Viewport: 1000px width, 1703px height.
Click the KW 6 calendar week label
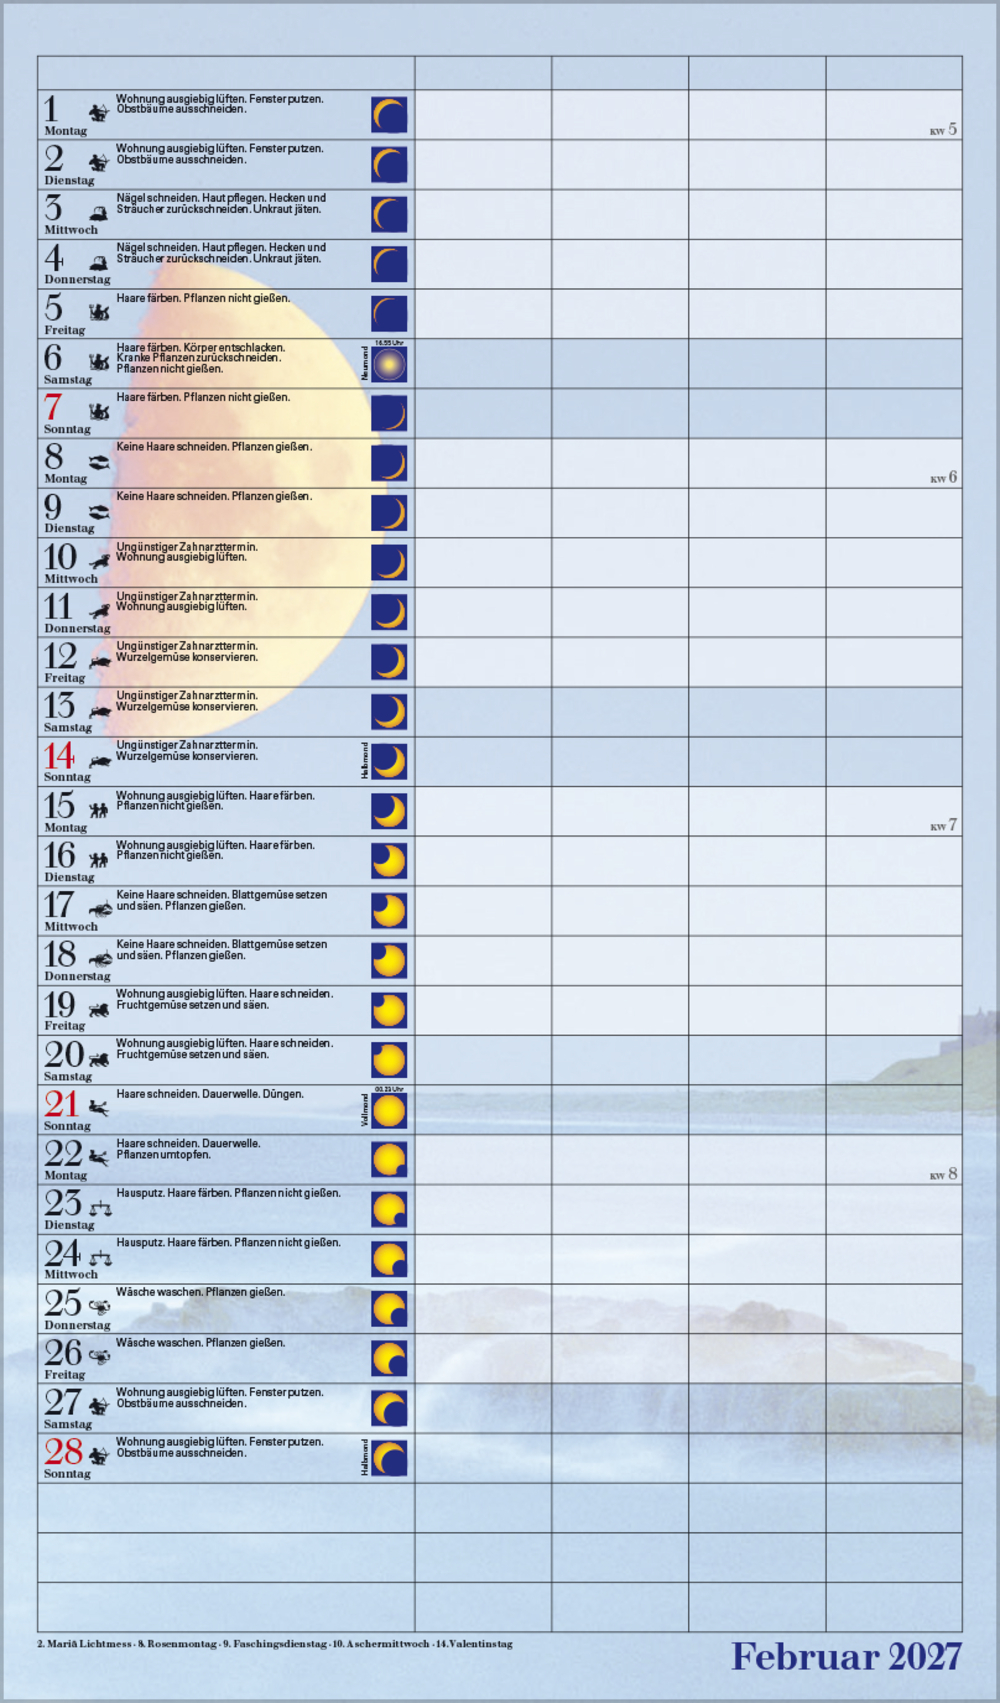click(x=943, y=478)
